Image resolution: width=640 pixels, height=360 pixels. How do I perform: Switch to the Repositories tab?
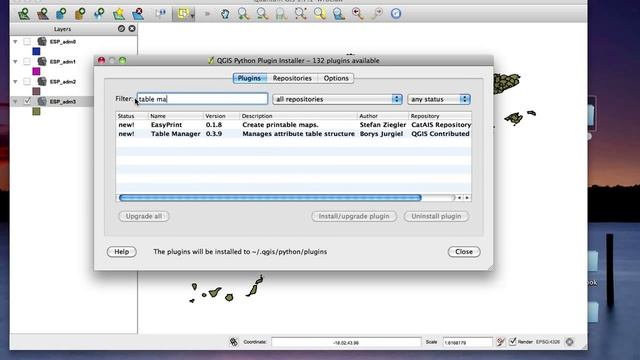[292, 78]
